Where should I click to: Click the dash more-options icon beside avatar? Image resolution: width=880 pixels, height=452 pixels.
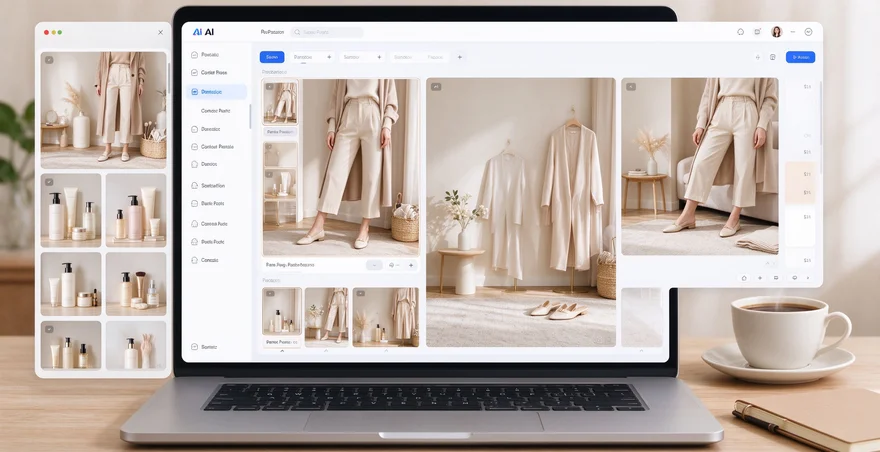pos(793,32)
